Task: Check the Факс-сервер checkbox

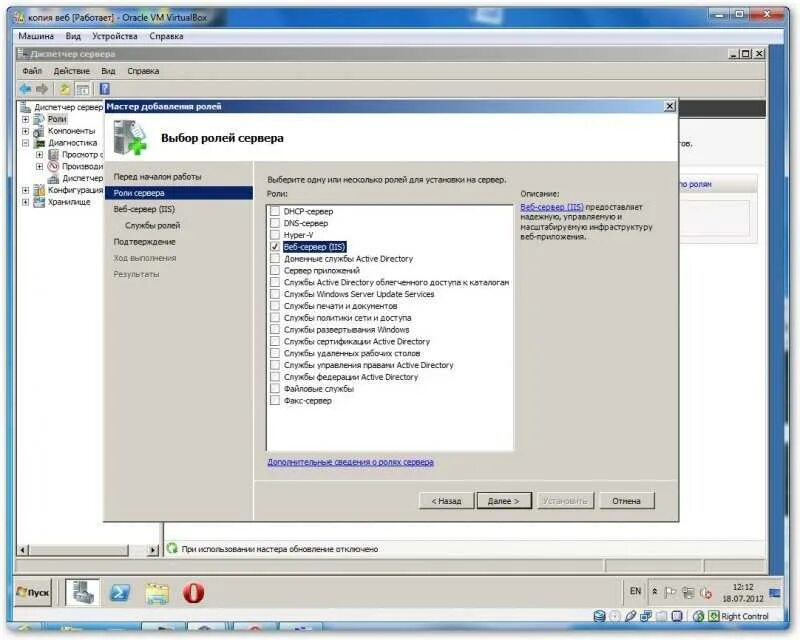Action: tap(275, 400)
